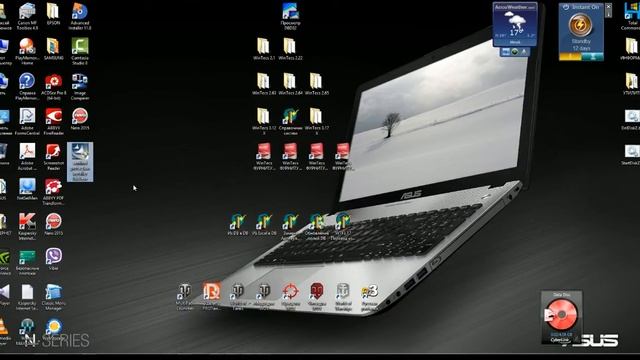
Task: Open photo viewer shortcut at top center
Action: point(290,17)
